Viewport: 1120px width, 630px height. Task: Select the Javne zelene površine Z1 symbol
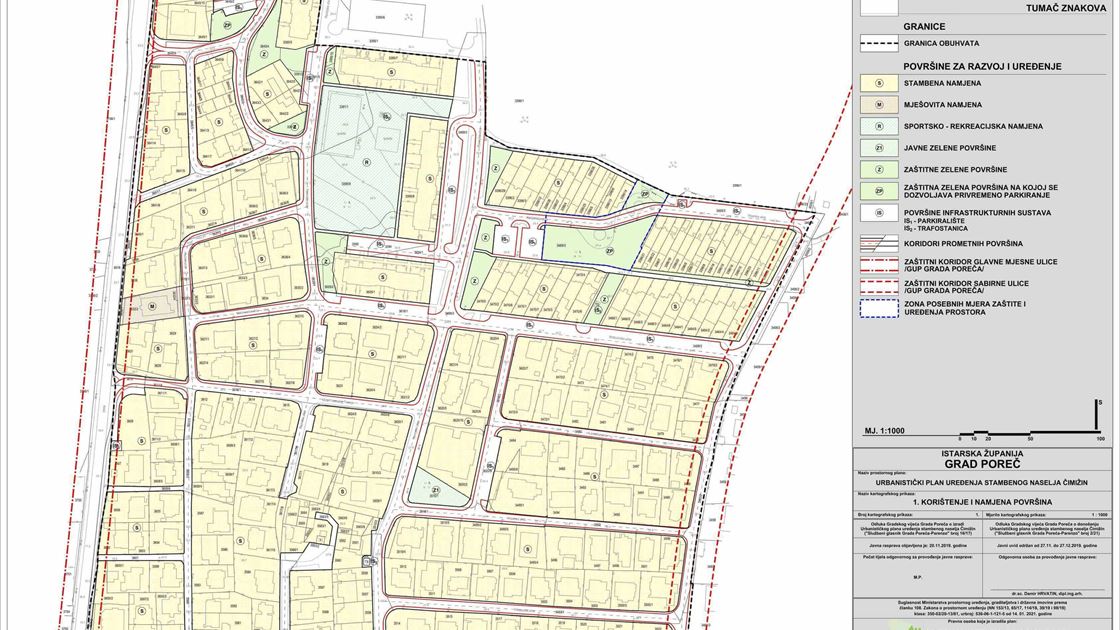point(879,148)
